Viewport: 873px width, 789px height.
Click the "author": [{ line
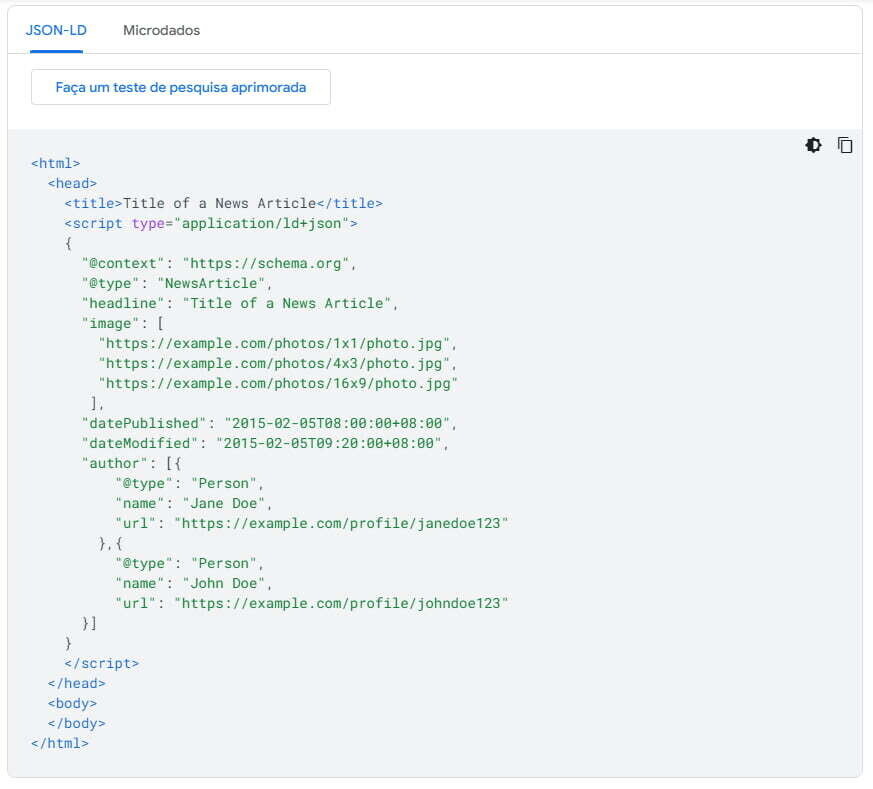(131, 464)
